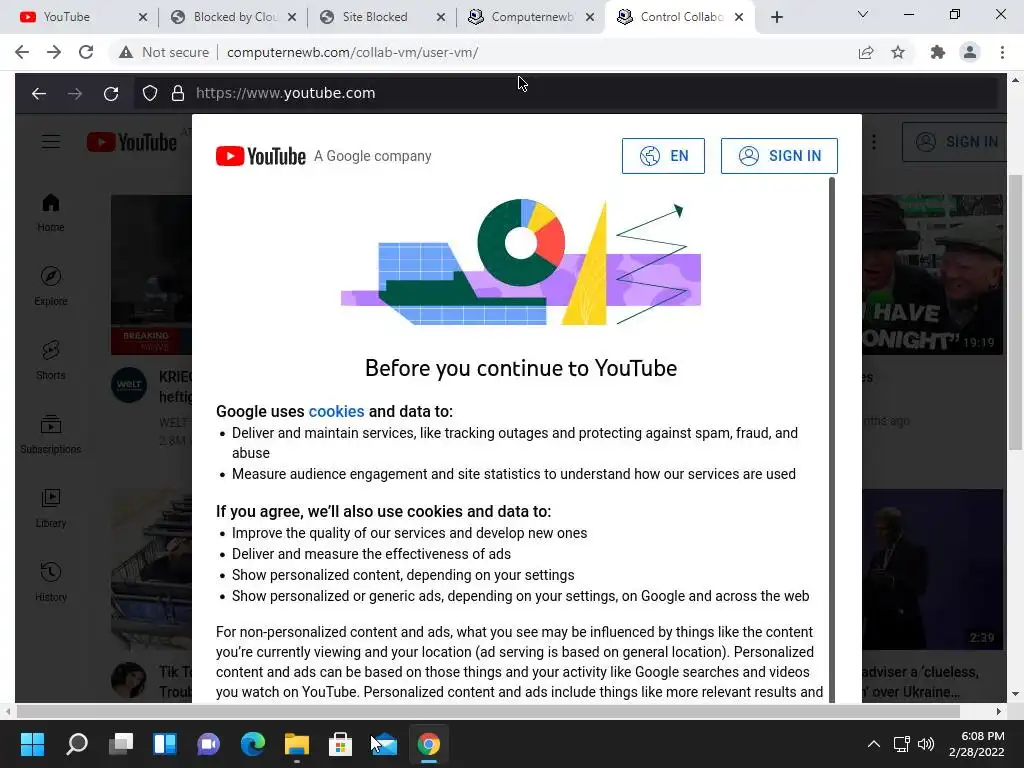Click the Chrome icon on the taskbar

tap(428, 744)
